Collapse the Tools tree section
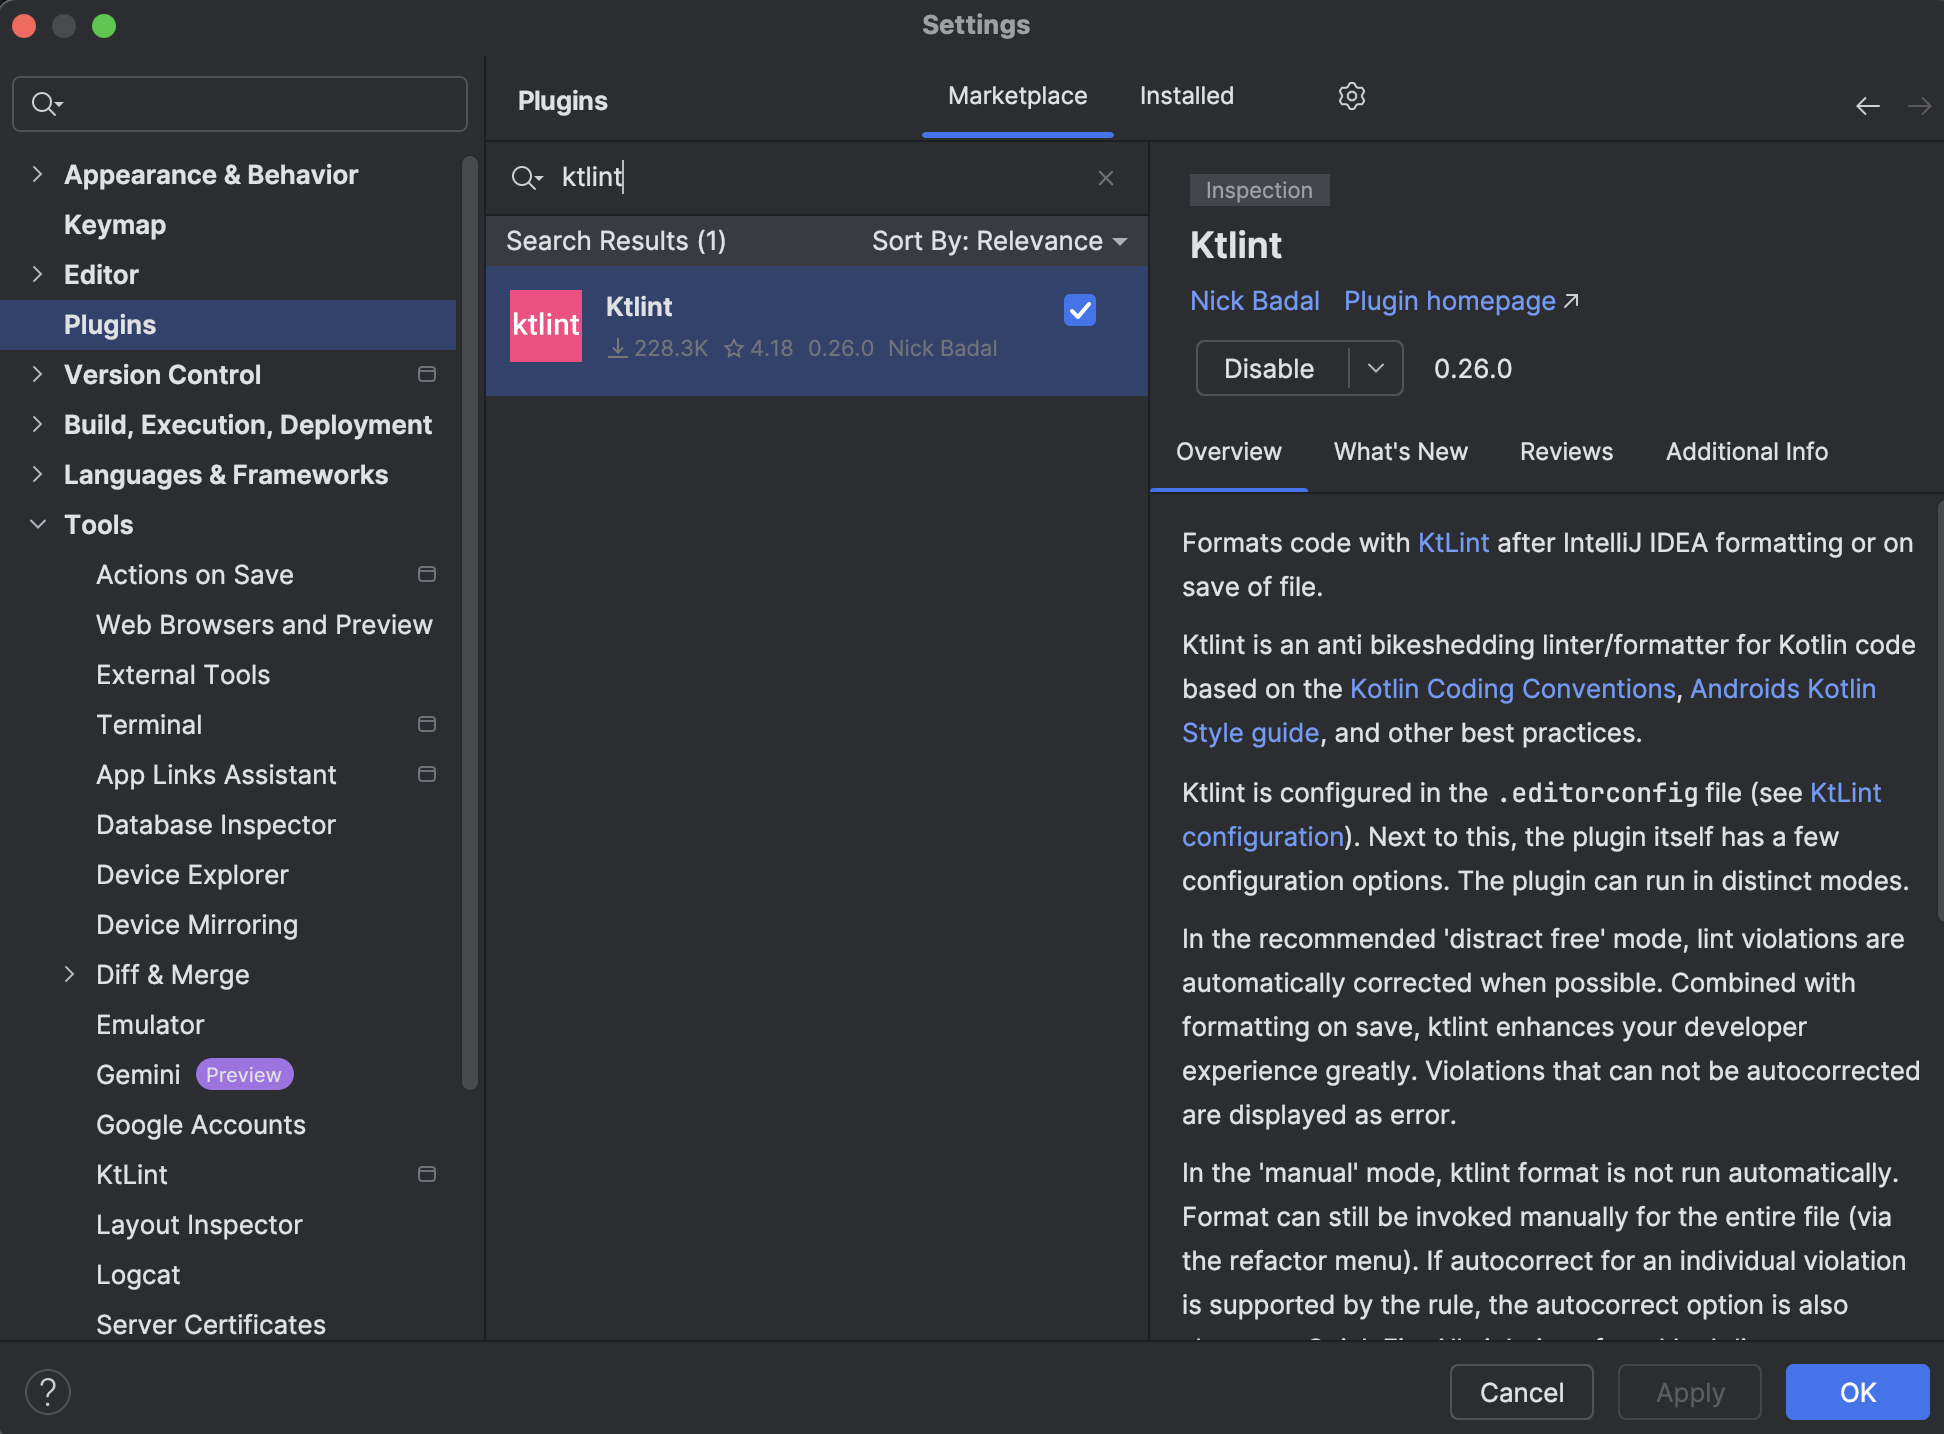Viewport: 1944px width, 1434px height. [38, 525]
